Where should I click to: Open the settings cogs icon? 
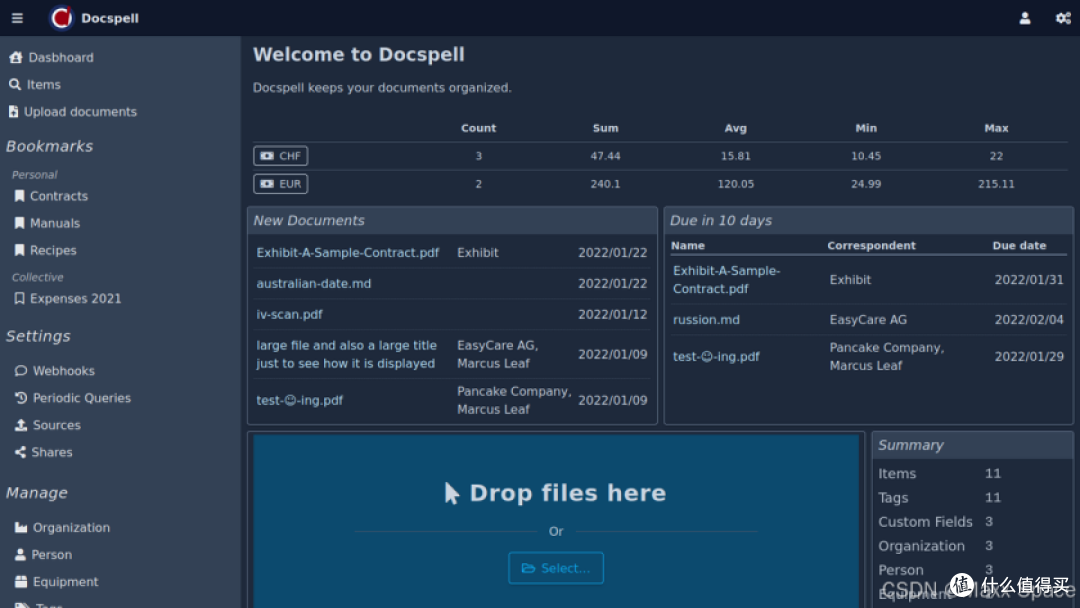[x=1063, y=18]
